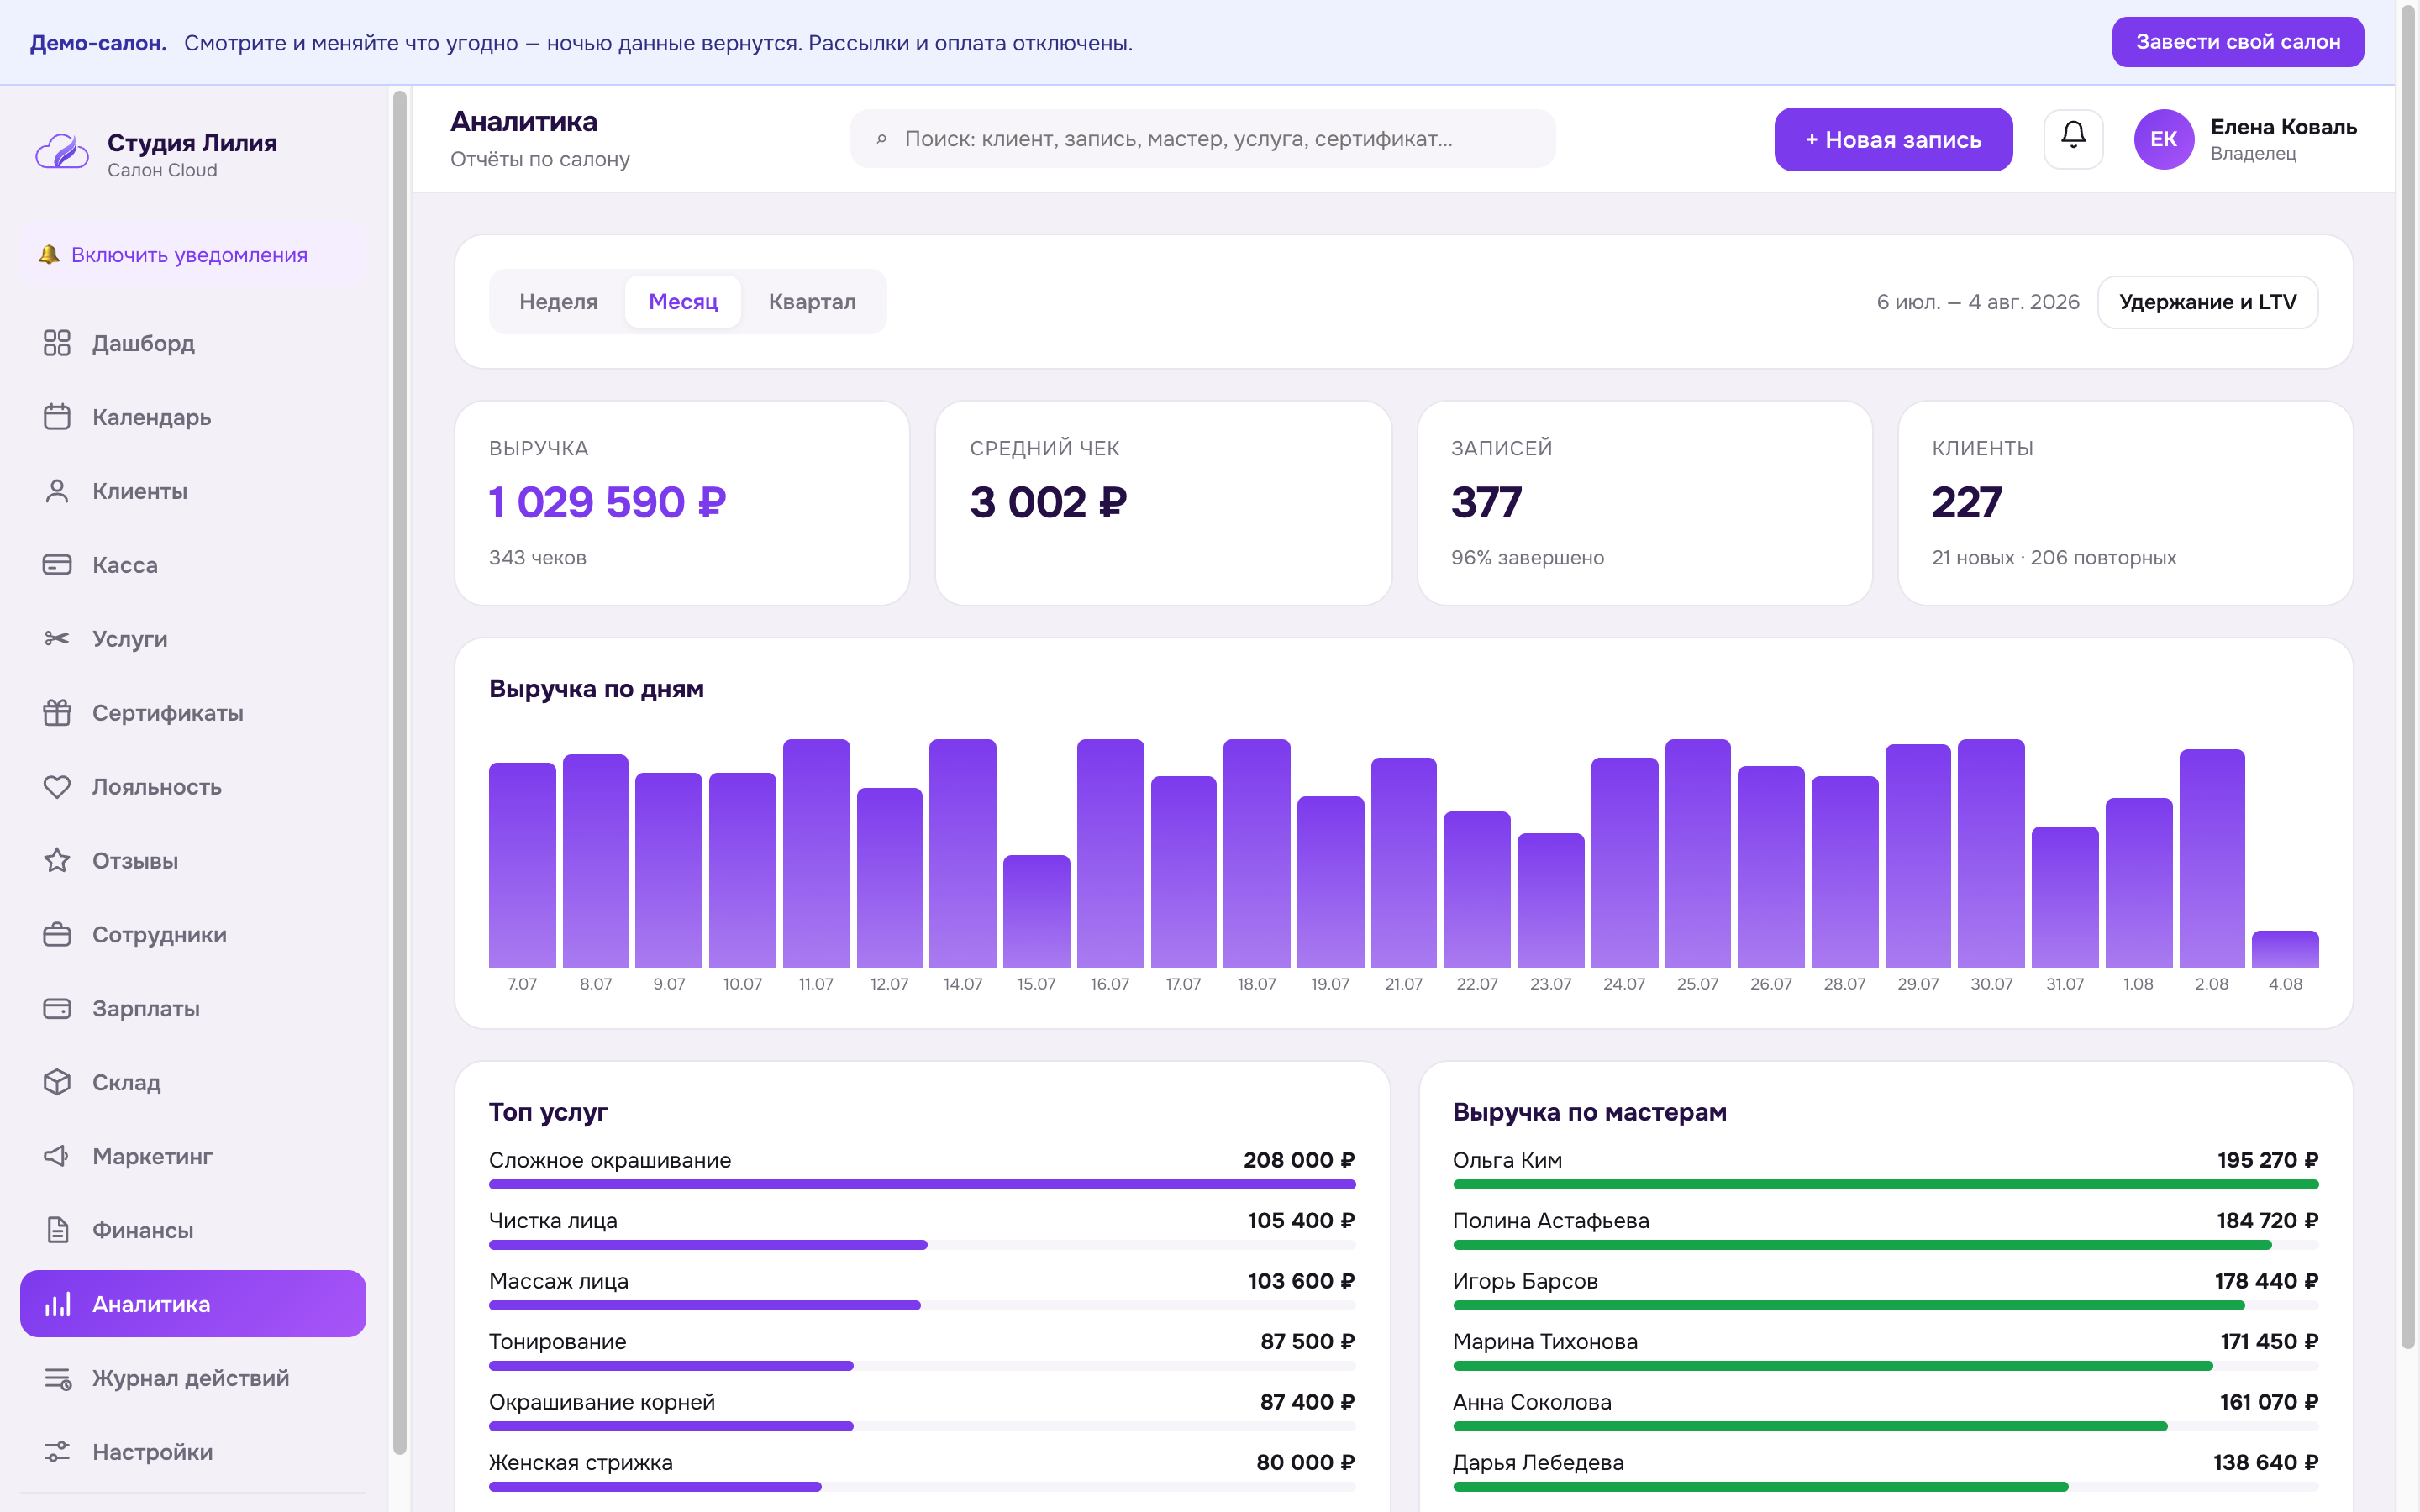Click the Сертификаты gift icon
Viewport: 2420px width, 1512px height.
pos(57,713)
